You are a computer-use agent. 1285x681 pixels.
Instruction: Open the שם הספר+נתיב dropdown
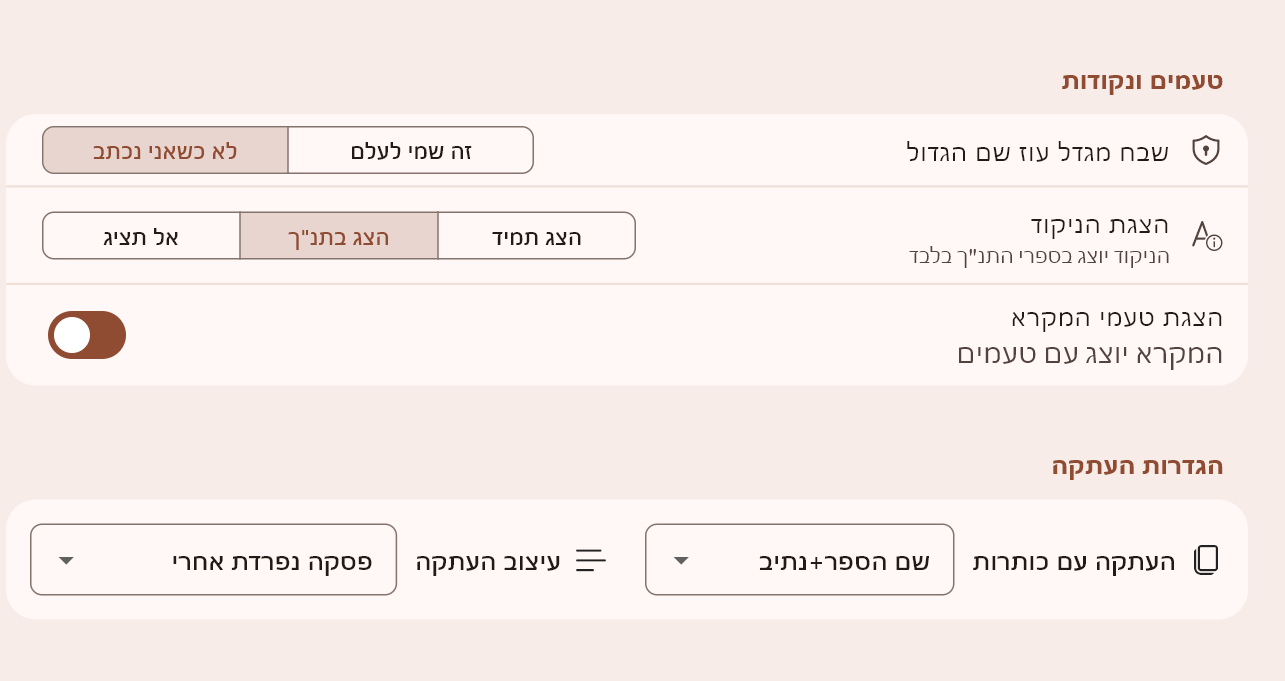799,560
